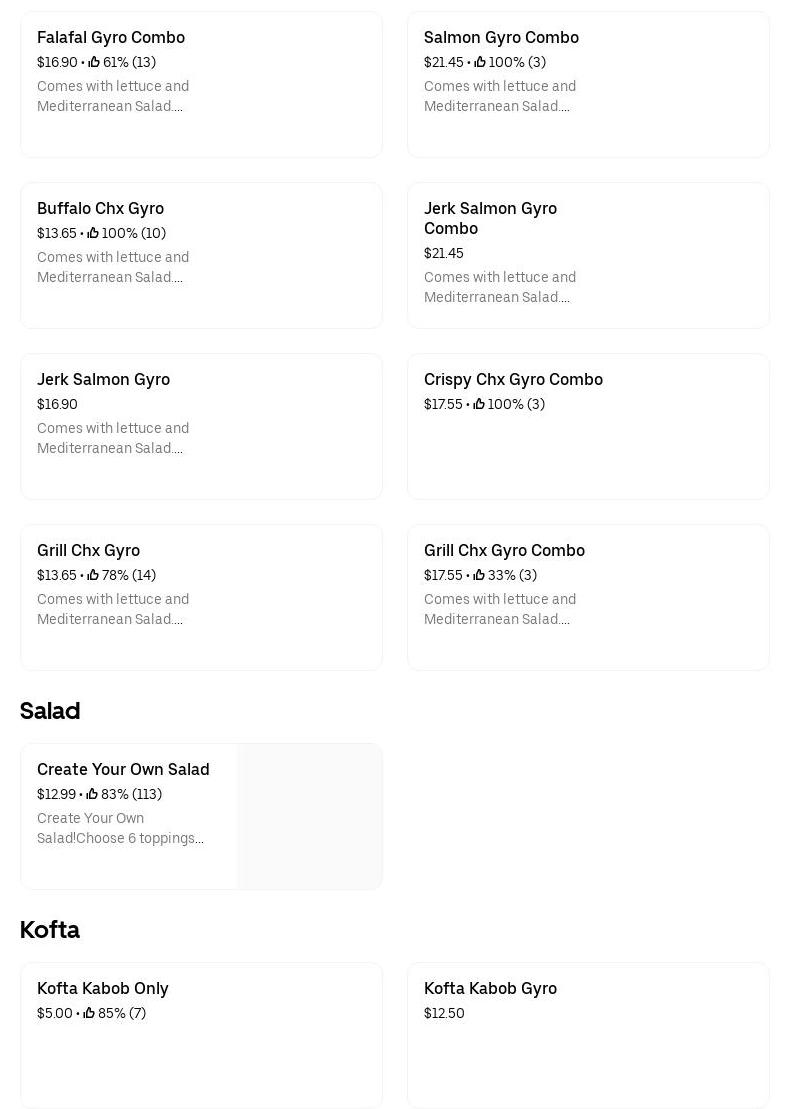Click thumbs-up icon on Falafal Gyro Combo

click(94, 62)
